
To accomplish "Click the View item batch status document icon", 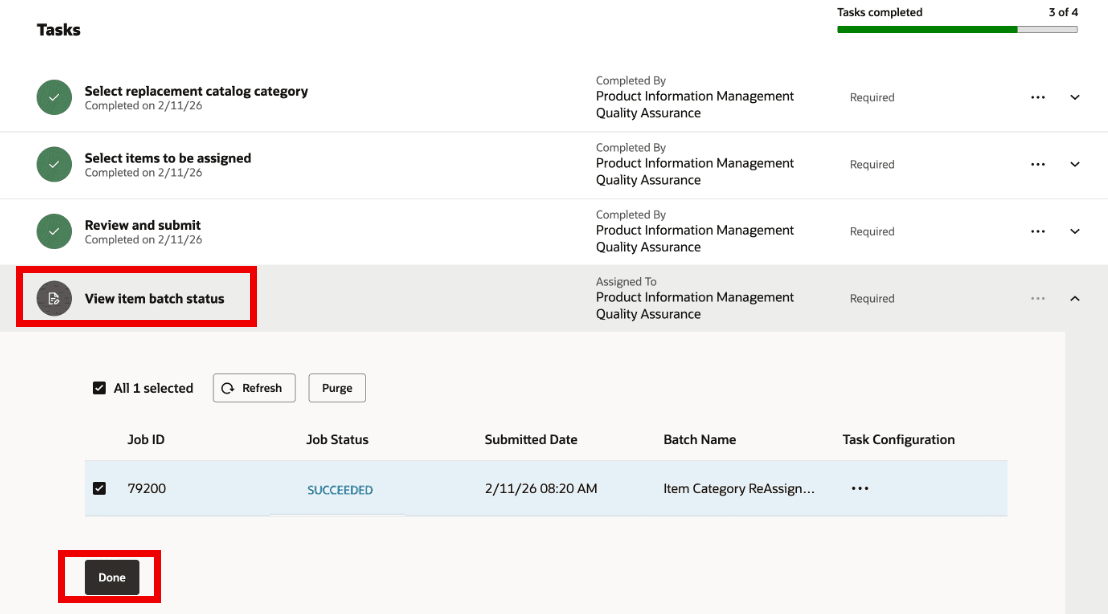I will click(x=54, y=297).
